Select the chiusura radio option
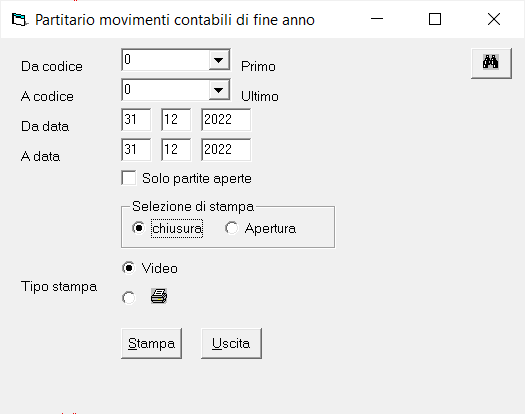The width and height of the screenshot is (525, 414). coord(138,228)
